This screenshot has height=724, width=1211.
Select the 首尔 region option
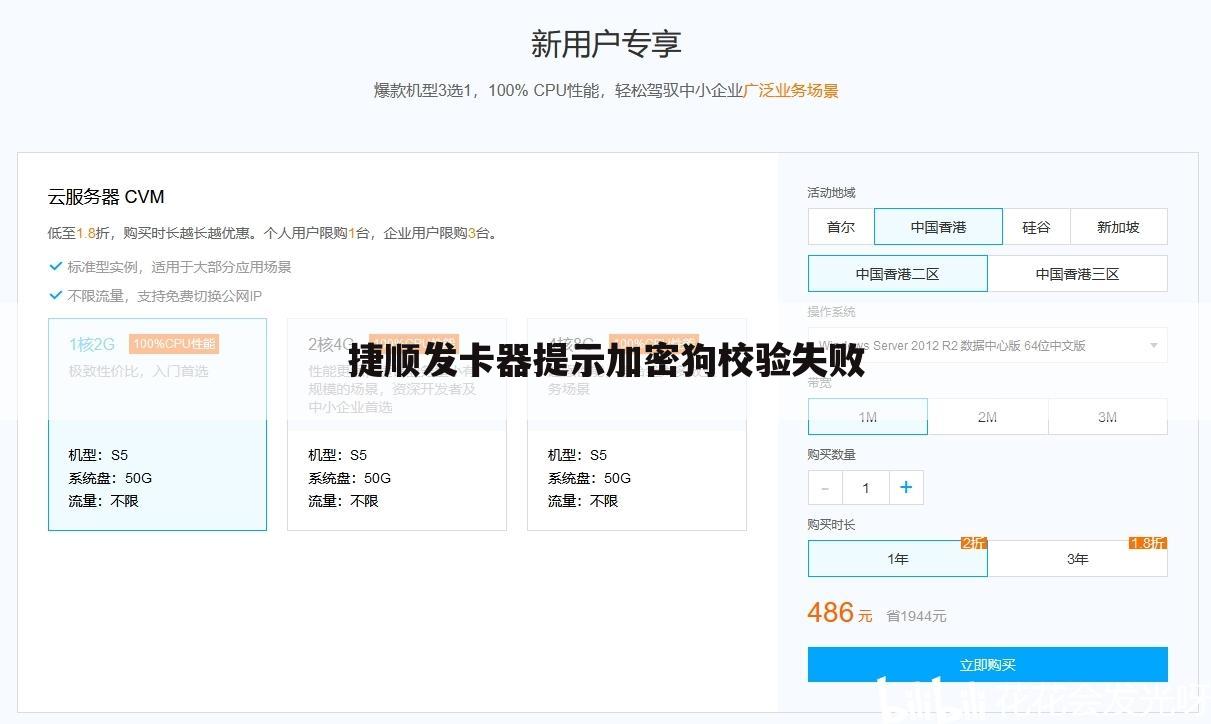click(841, 227)
